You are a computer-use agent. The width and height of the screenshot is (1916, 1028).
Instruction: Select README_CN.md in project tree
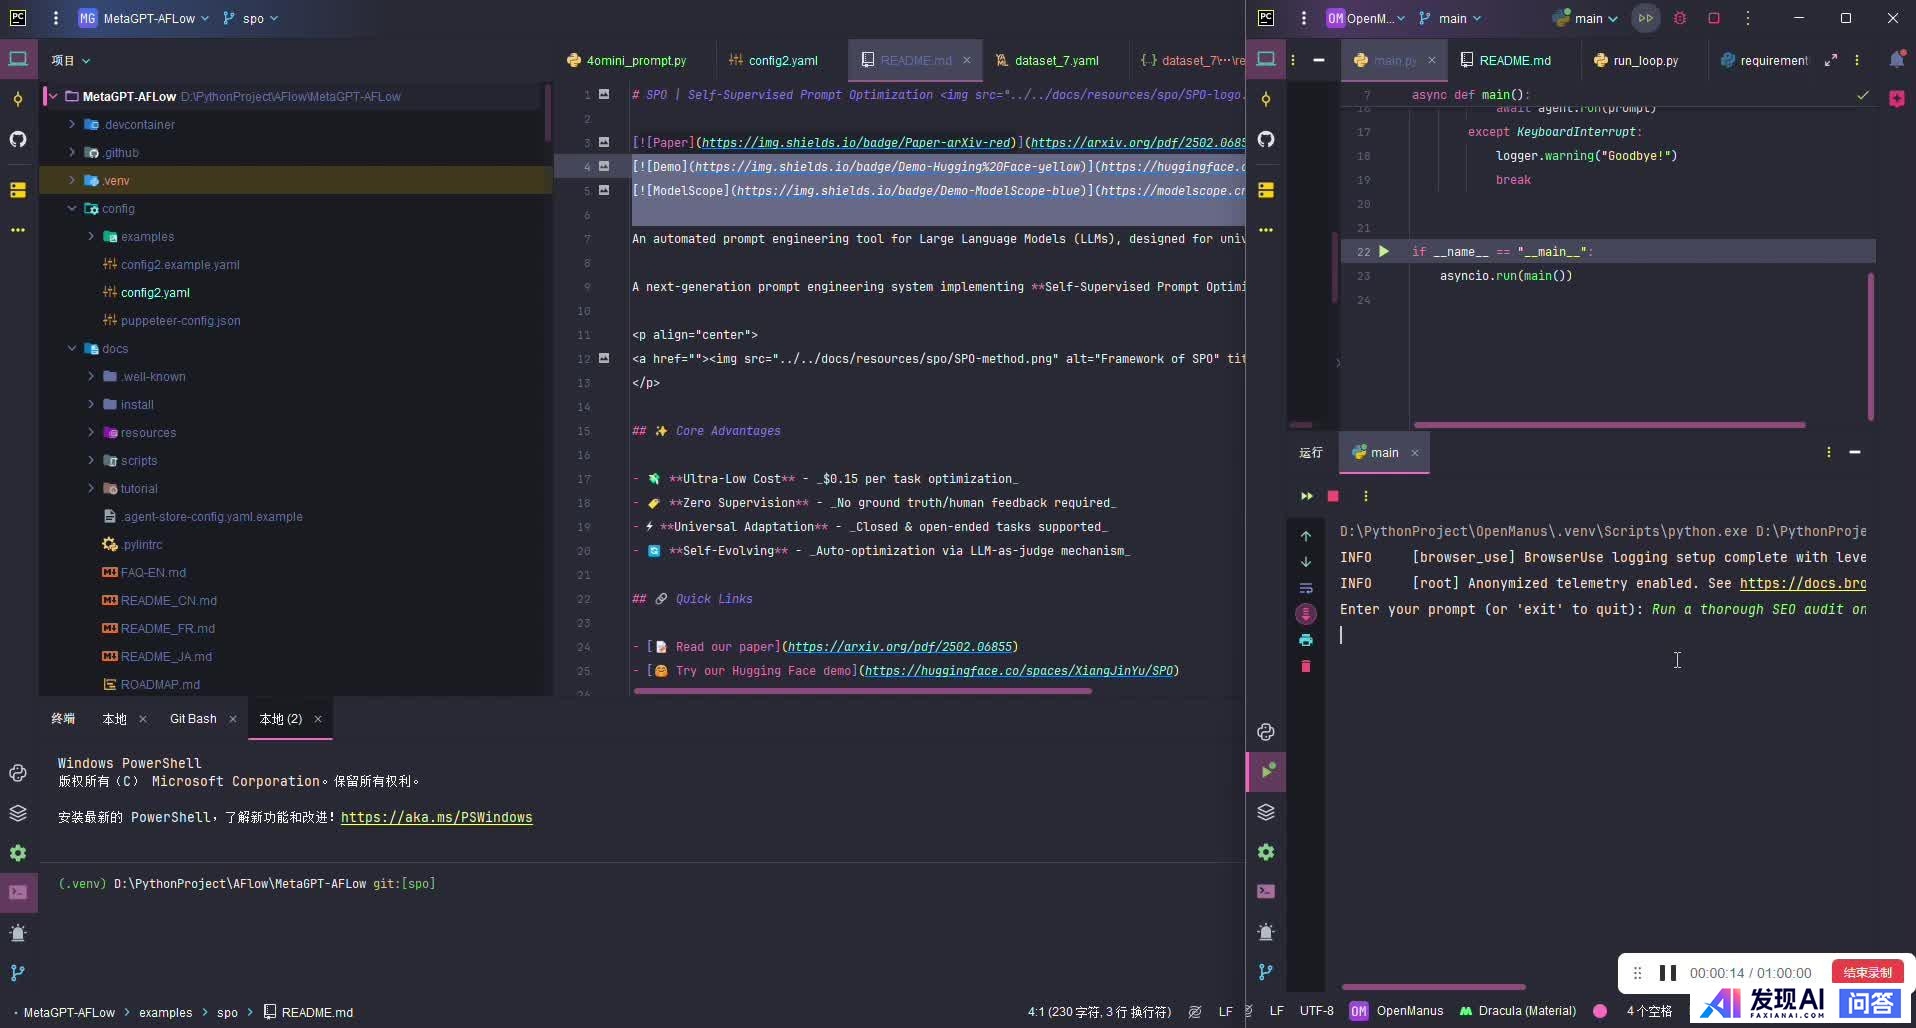click(x=168, y=600)
